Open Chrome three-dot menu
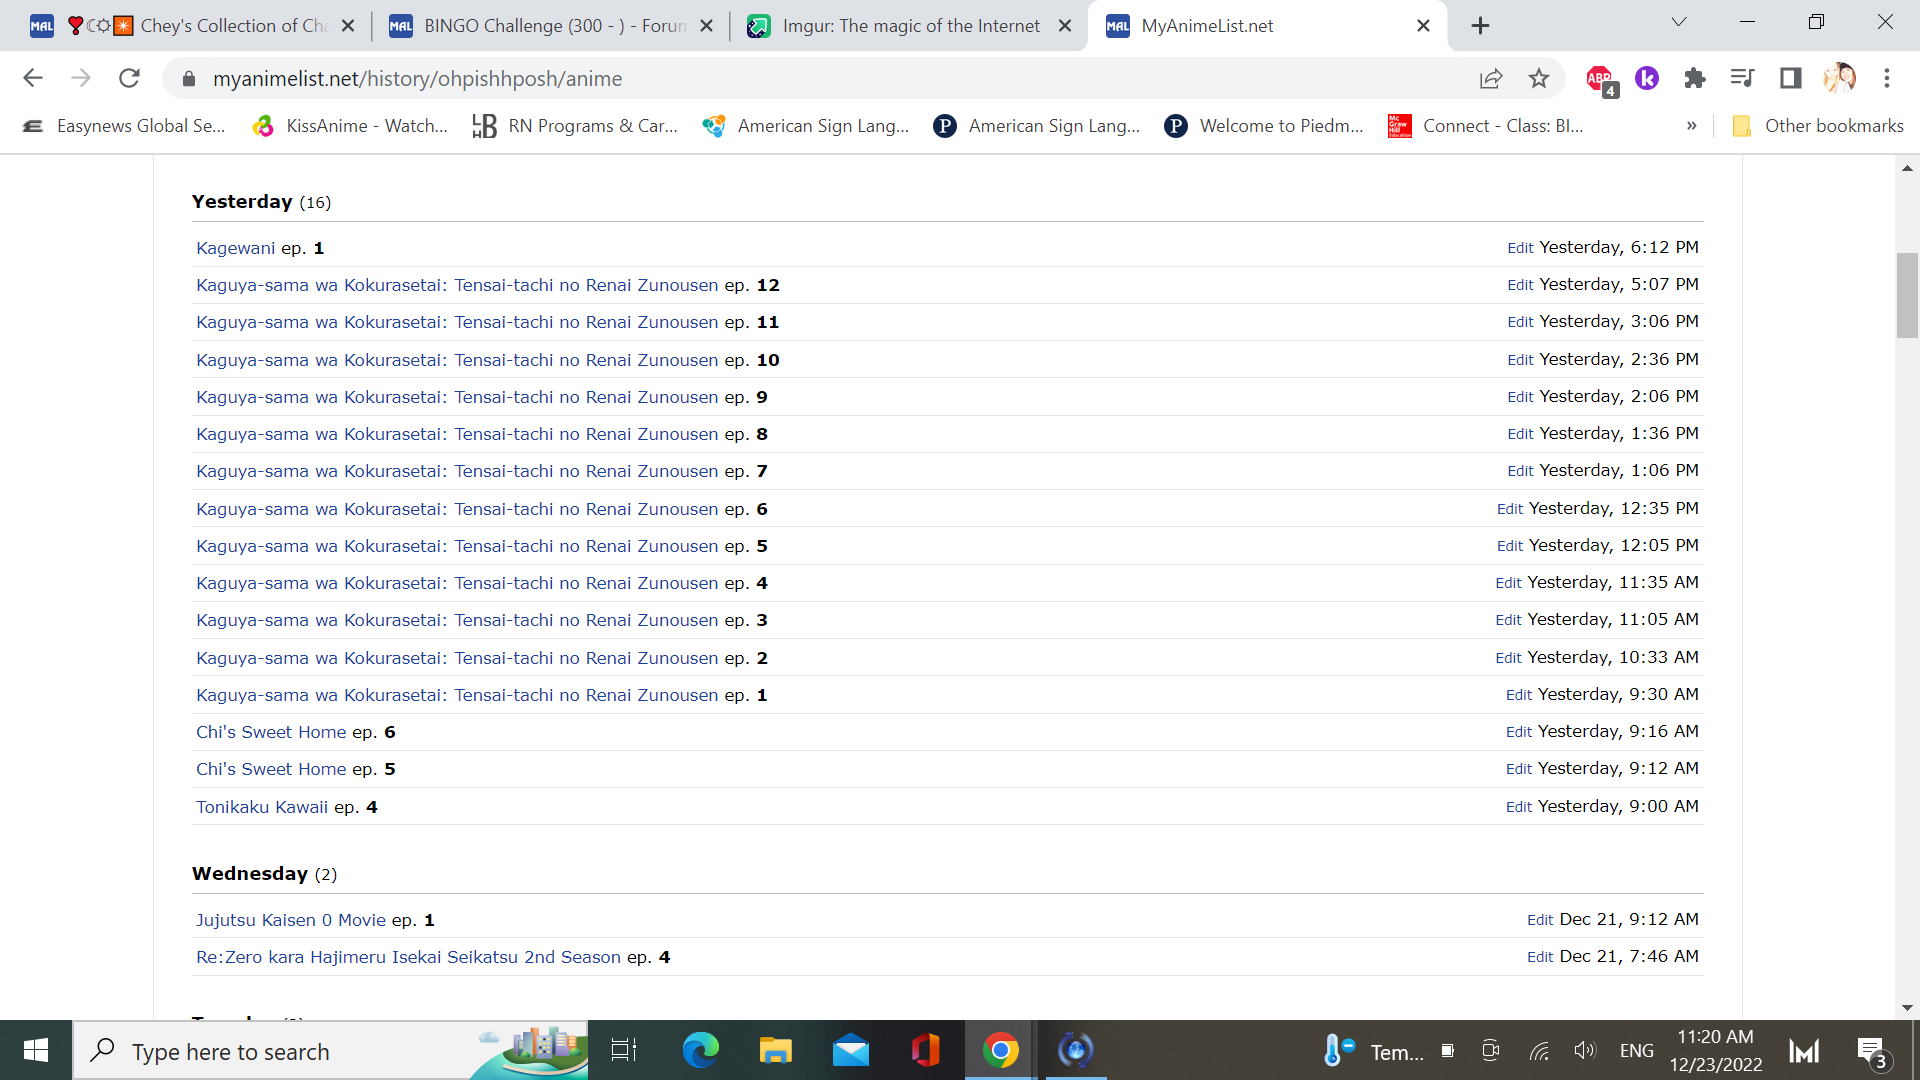The width and height of the screenshot is (1920, 1080). 1887,78
